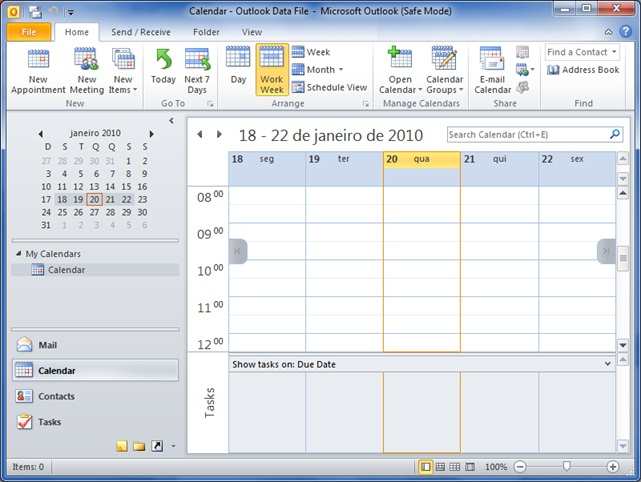Open Contacts in navigation pane
This screenshot has height=482, width=641.
click(96, 396)
